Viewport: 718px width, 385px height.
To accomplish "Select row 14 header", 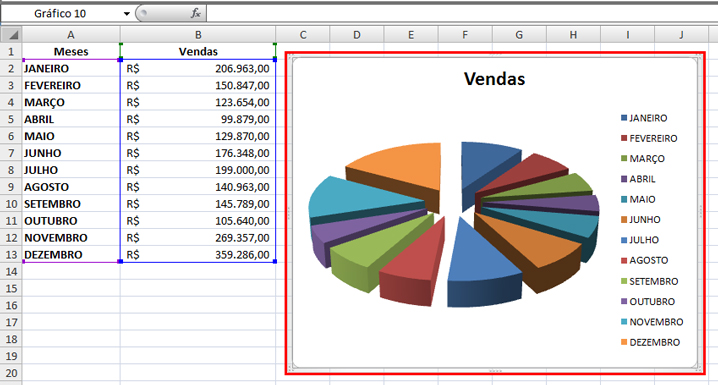I will pyautogui.click(x=11, y=272).
